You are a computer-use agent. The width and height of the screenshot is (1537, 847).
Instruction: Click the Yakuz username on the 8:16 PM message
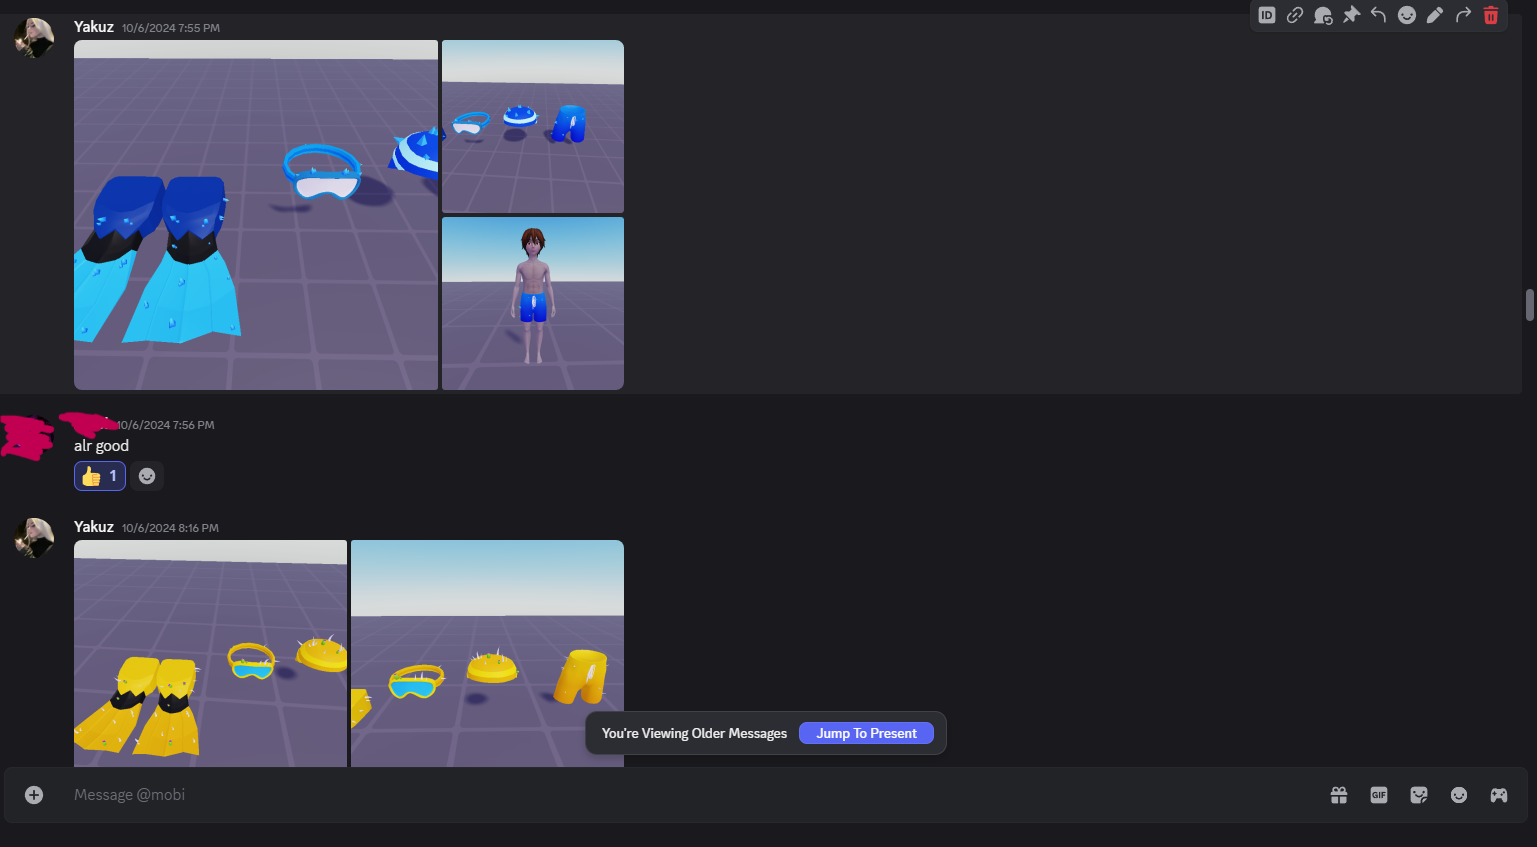(x=94, y=527)
